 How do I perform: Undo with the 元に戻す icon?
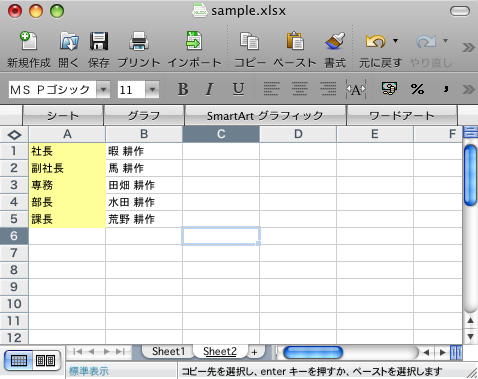(x=375, y=41)
